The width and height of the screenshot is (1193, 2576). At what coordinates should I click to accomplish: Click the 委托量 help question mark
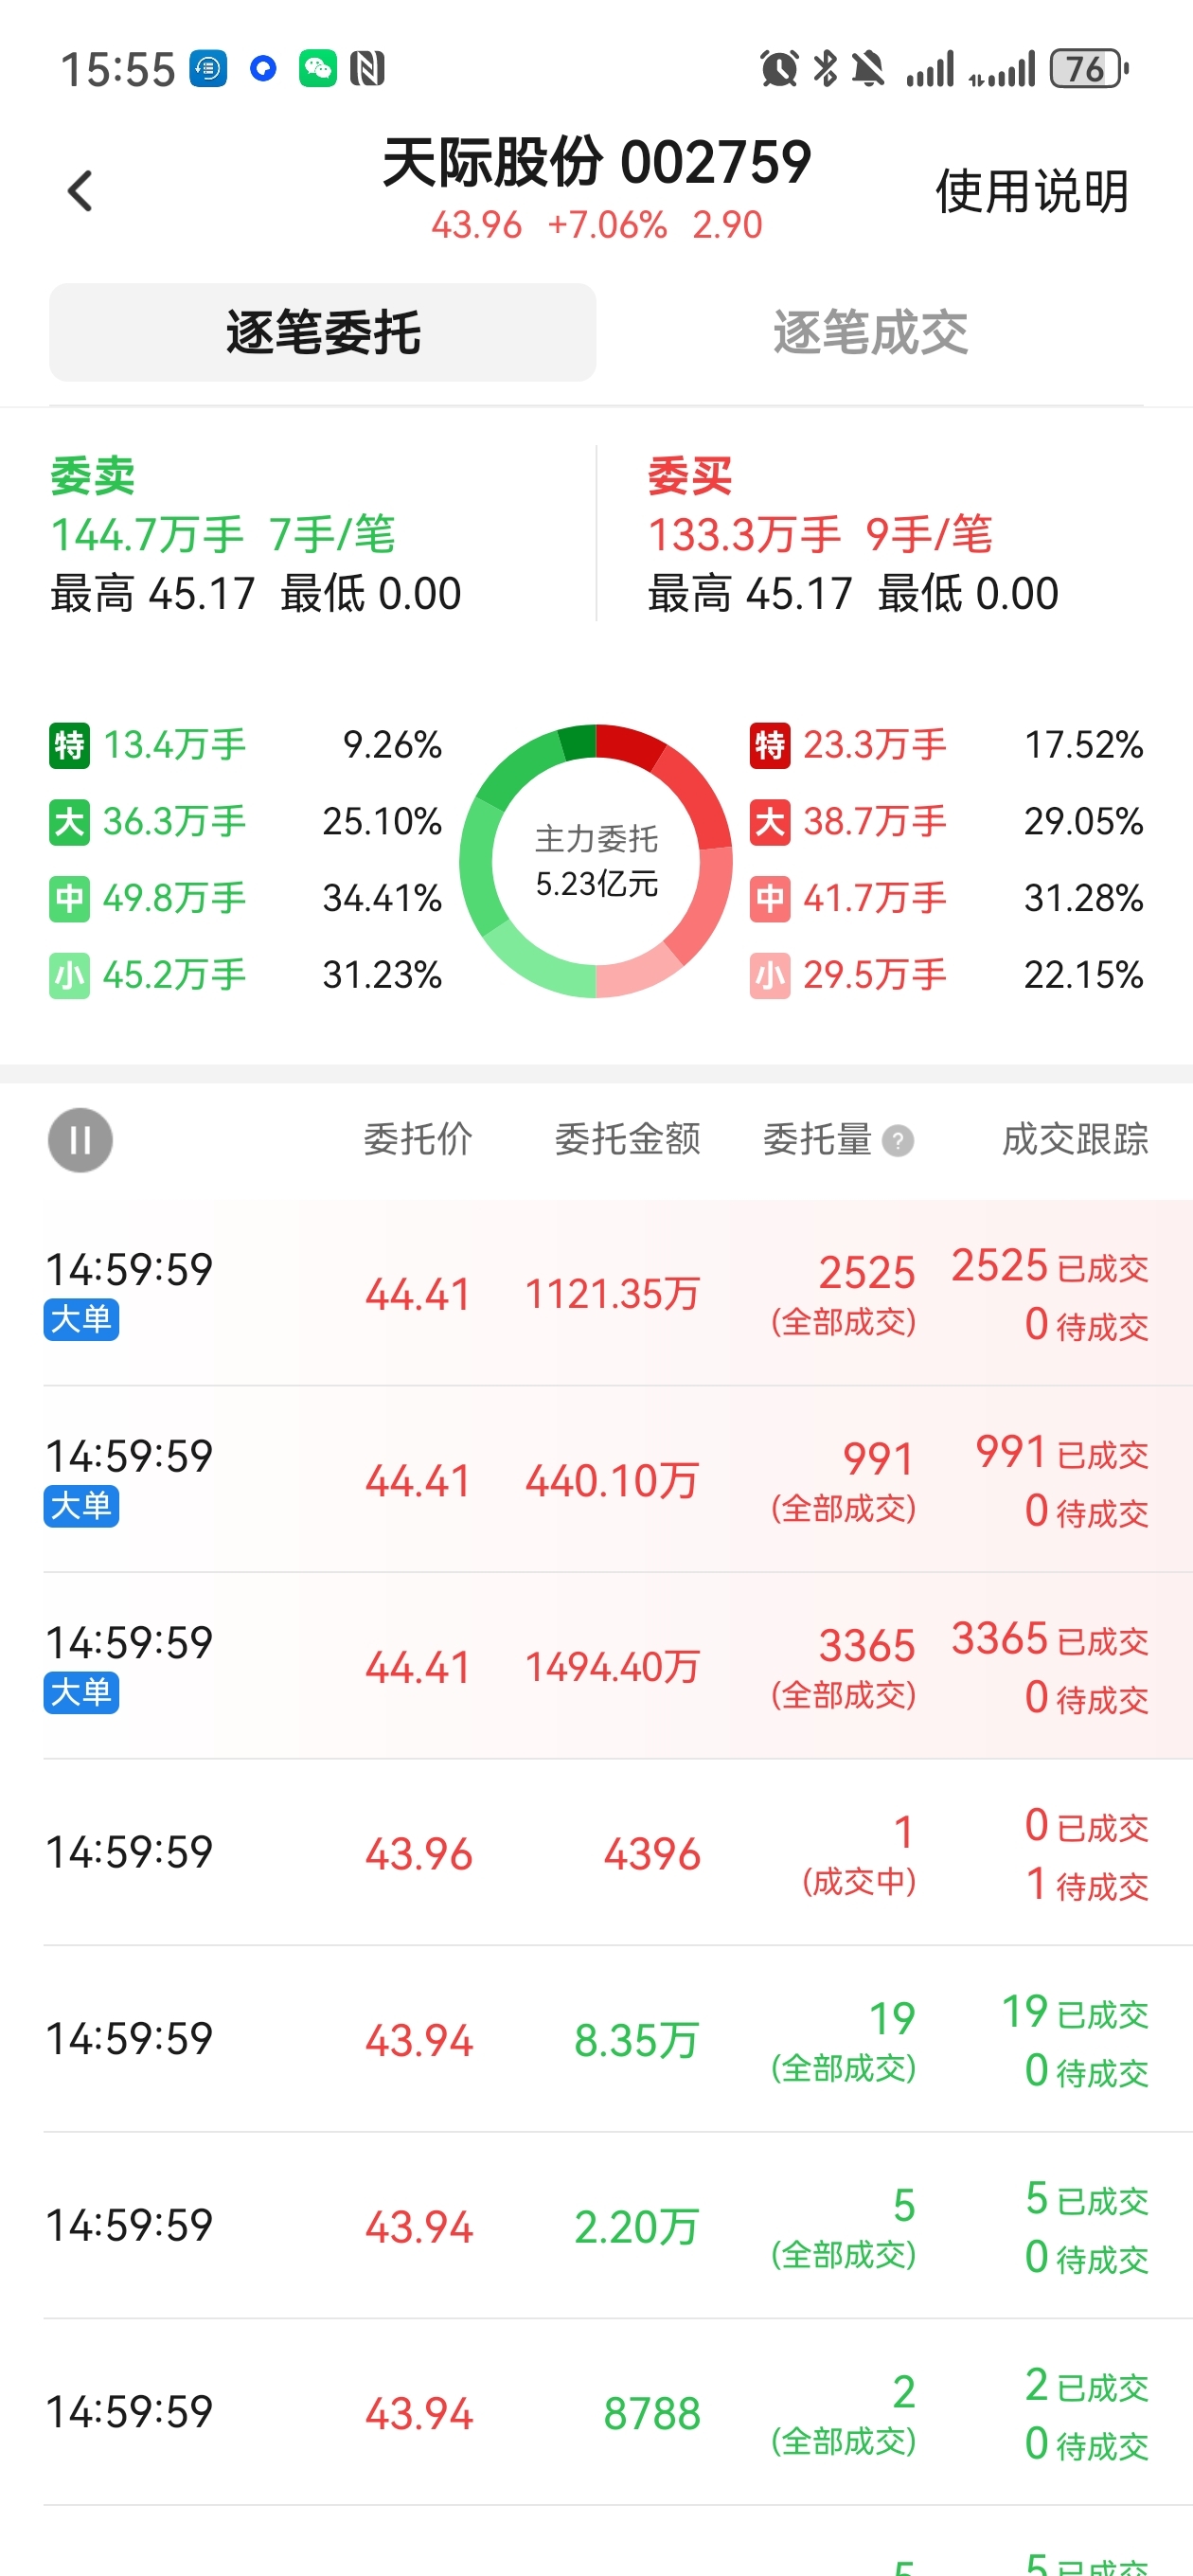pyautogui.click(x=898, y=1141)
